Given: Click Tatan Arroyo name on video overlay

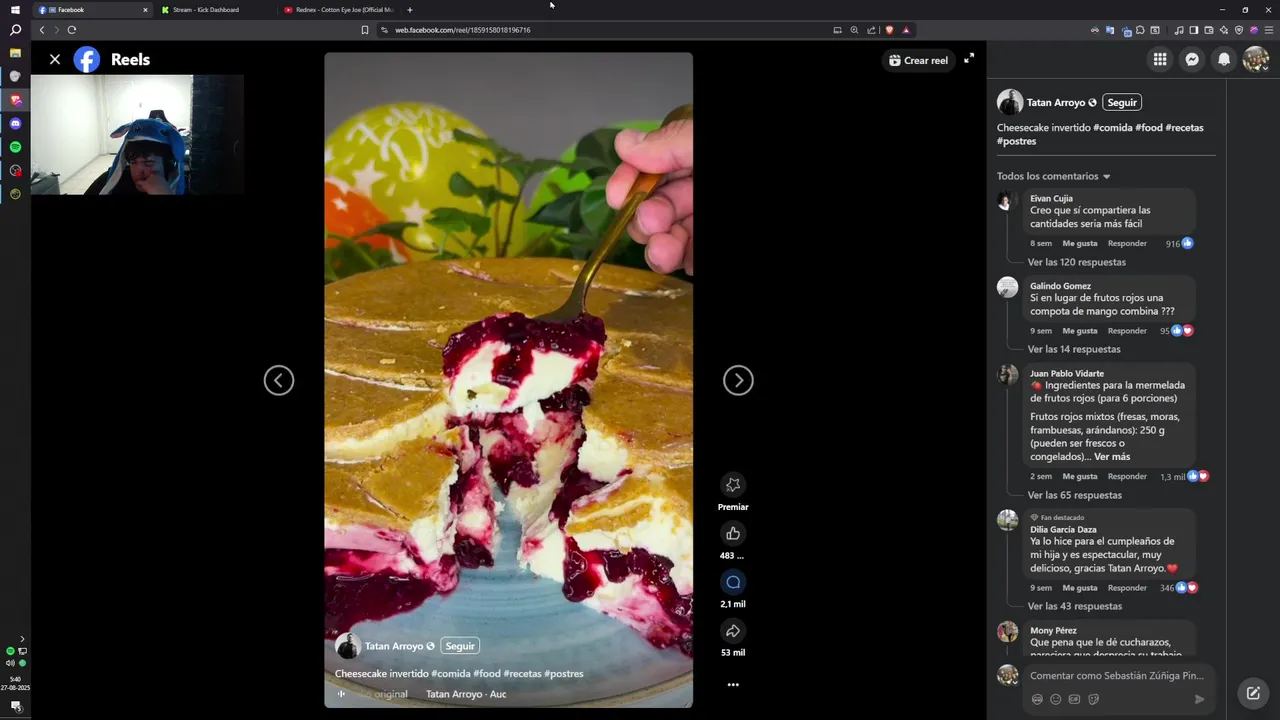Looking at the screenshot, I should 394,646.
